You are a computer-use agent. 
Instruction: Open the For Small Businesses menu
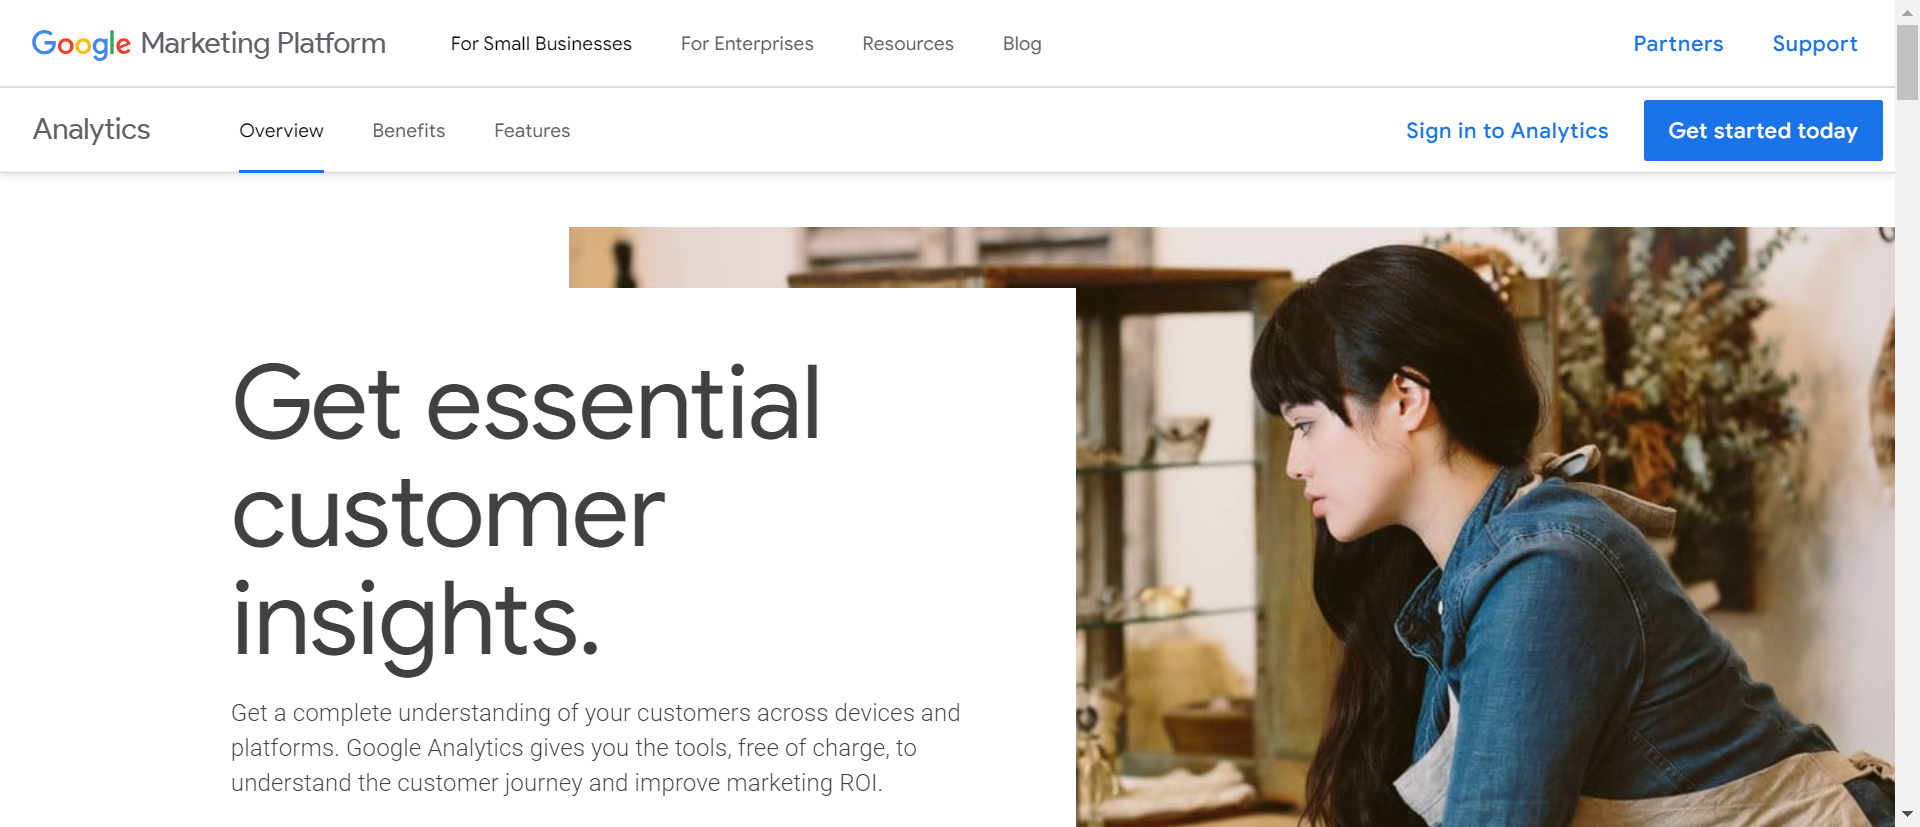(x=541, y=44)
